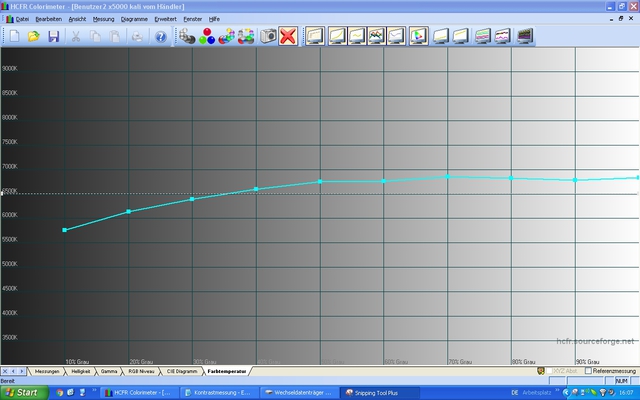The height and width of the screenshot is (400, 640).
Task: Switch to the CIE Diagramm tab
Action: pyautogui.click(x=179, y=371)
